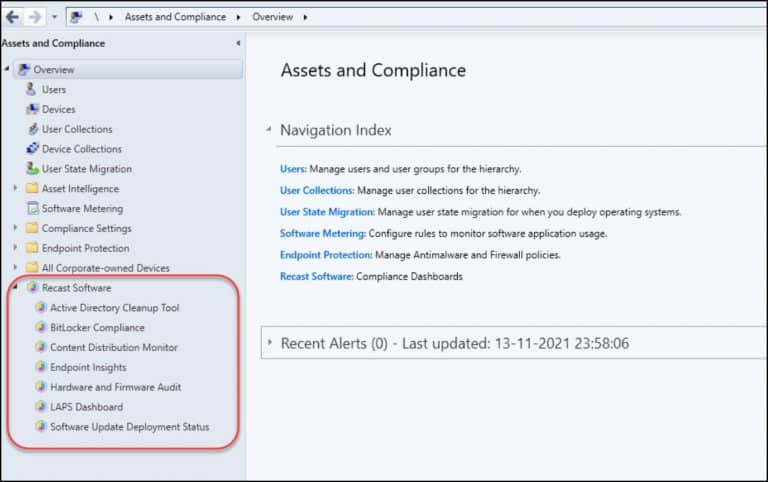
Task: Select Software Metering tree item
Action: (82, 209)
